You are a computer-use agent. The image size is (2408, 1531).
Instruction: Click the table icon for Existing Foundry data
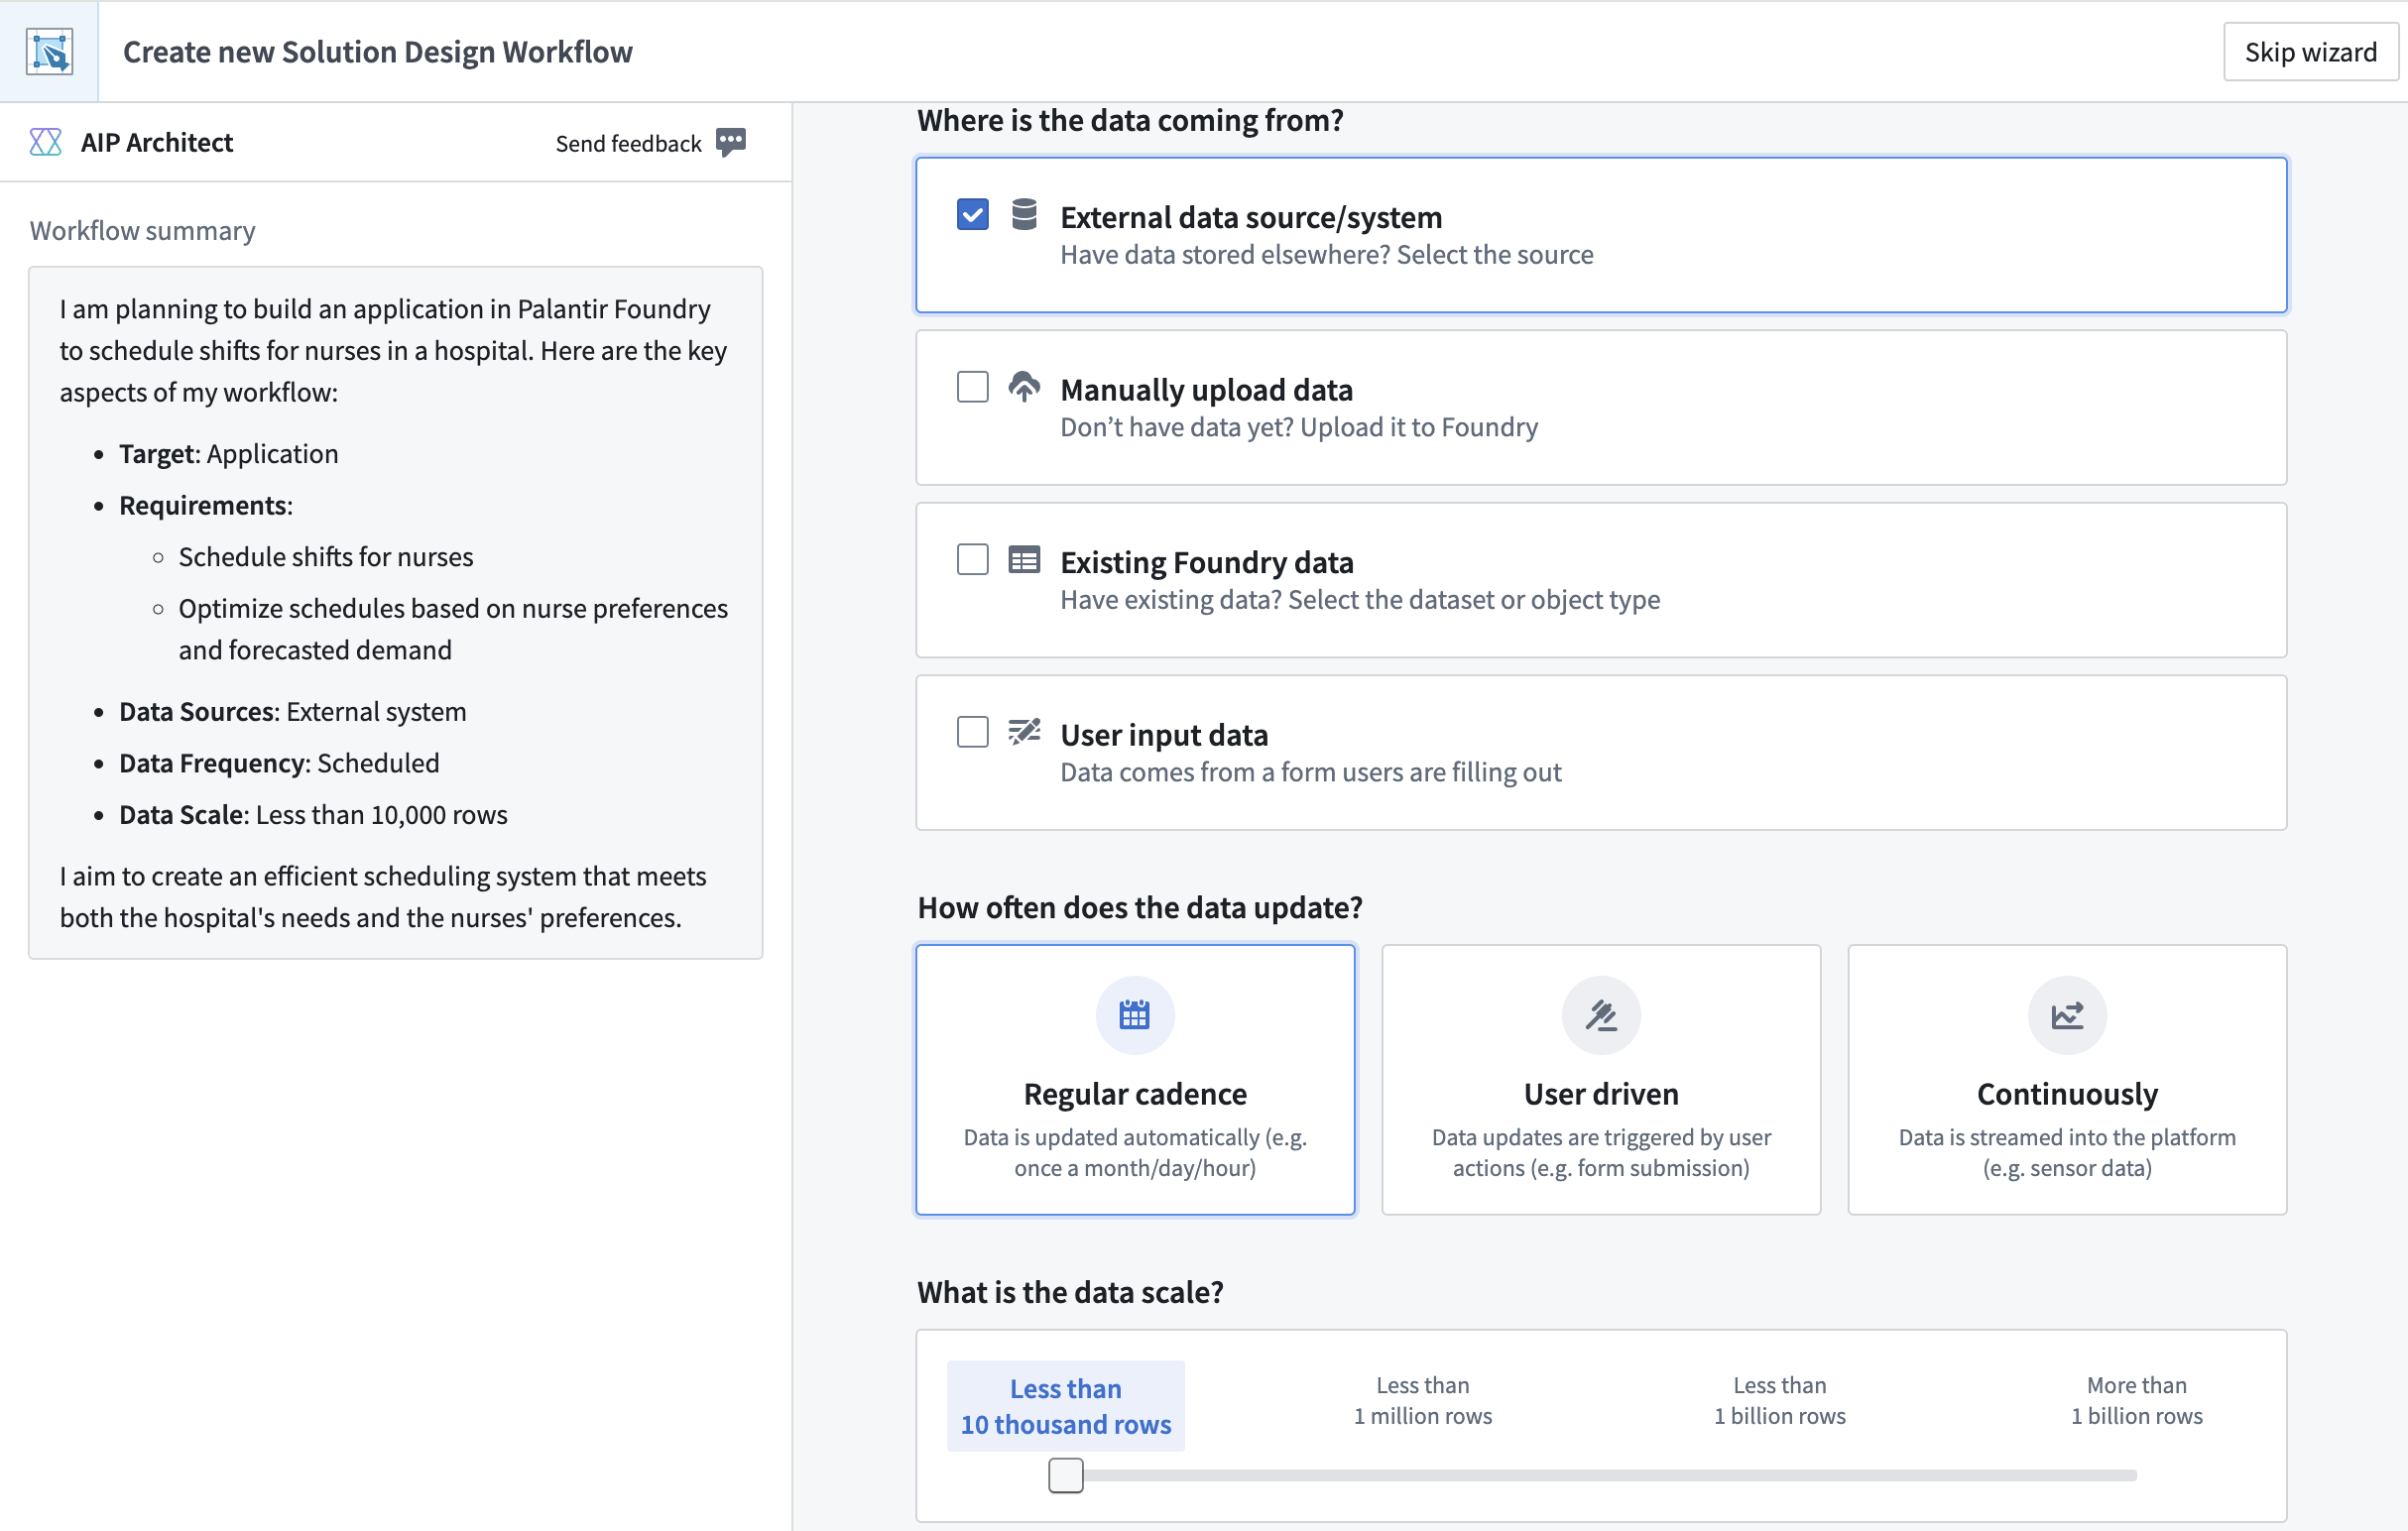coord(1024,559)
